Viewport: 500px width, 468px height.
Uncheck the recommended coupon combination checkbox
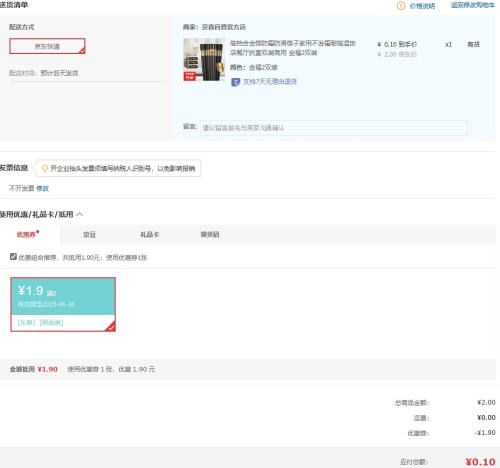pos(13,256)
